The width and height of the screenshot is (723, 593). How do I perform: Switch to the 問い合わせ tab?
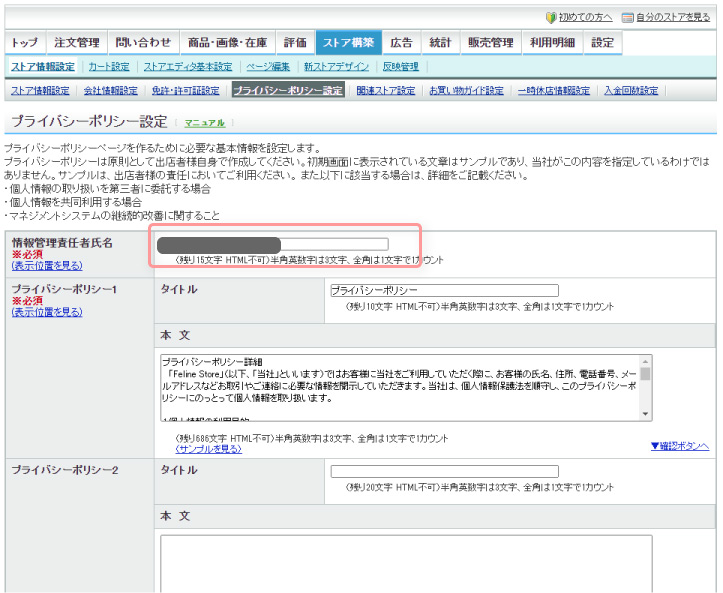click(x=143, y=43)
